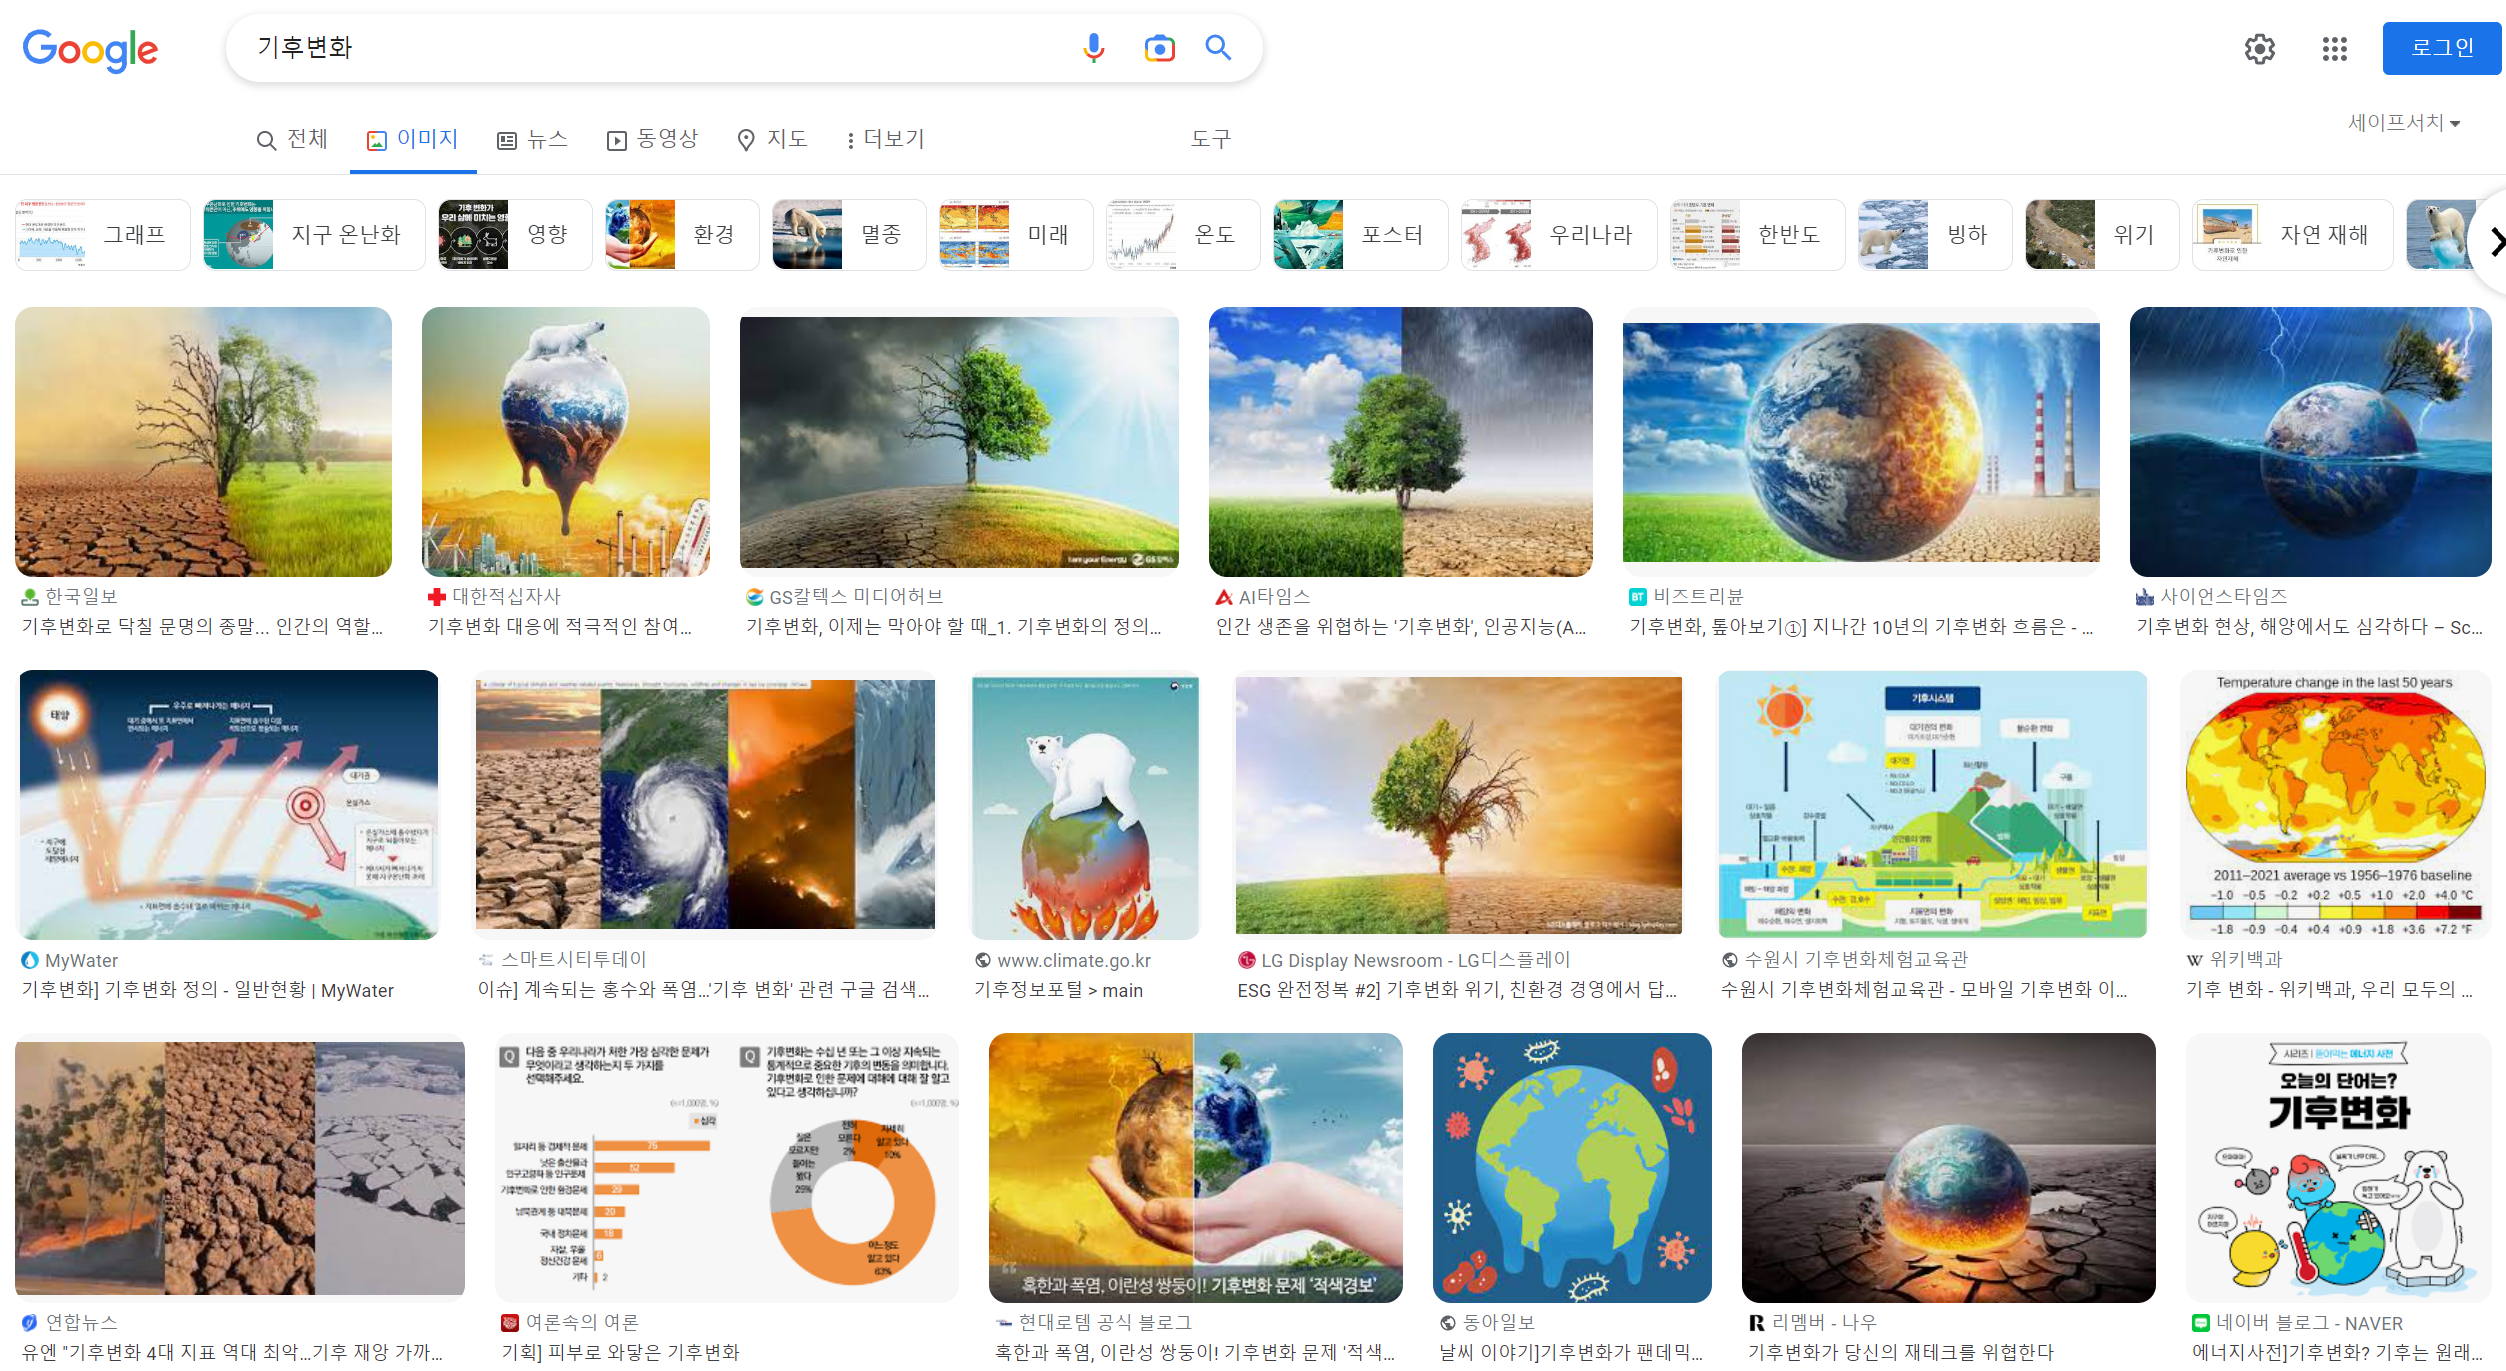Open the settings gear icon

(x=2259, y=49)
